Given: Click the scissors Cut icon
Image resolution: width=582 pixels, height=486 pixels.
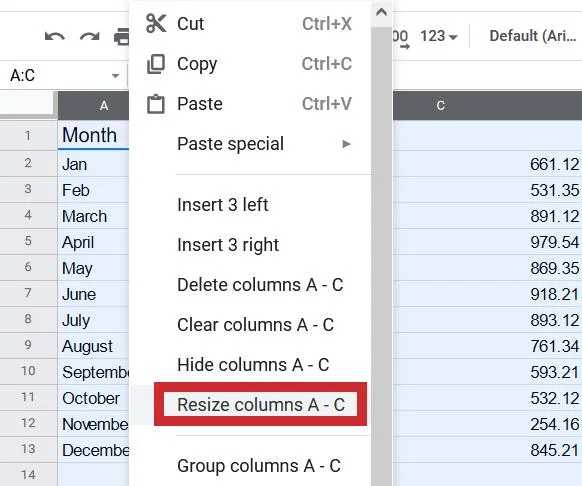Looking at the screenshot, I should tap(156, 23).
